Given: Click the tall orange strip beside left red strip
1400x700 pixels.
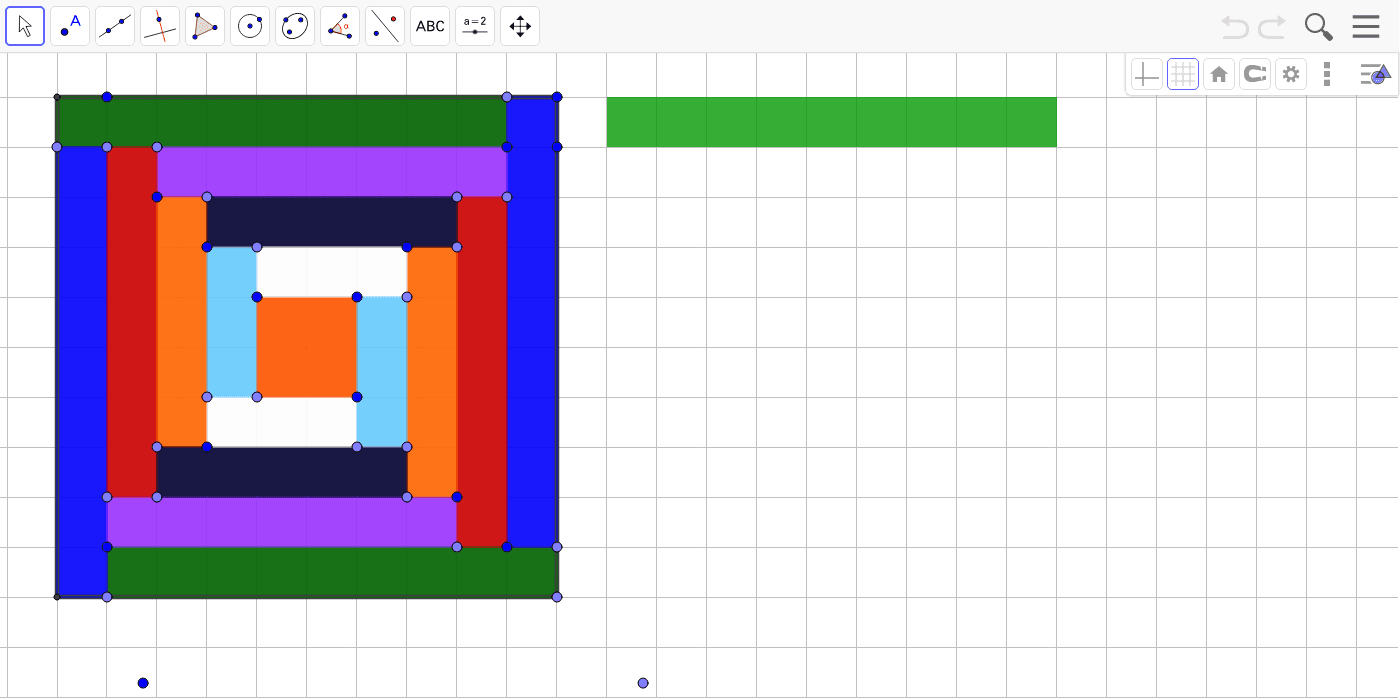Looking at the screenshot, I should 182,322.
